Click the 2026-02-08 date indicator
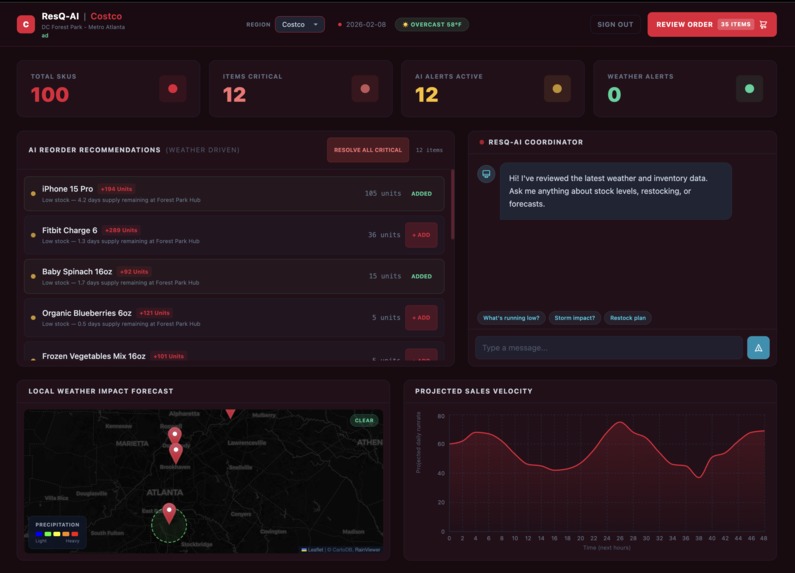The height and width of the screenshot is (573, 795). point(362,24)
